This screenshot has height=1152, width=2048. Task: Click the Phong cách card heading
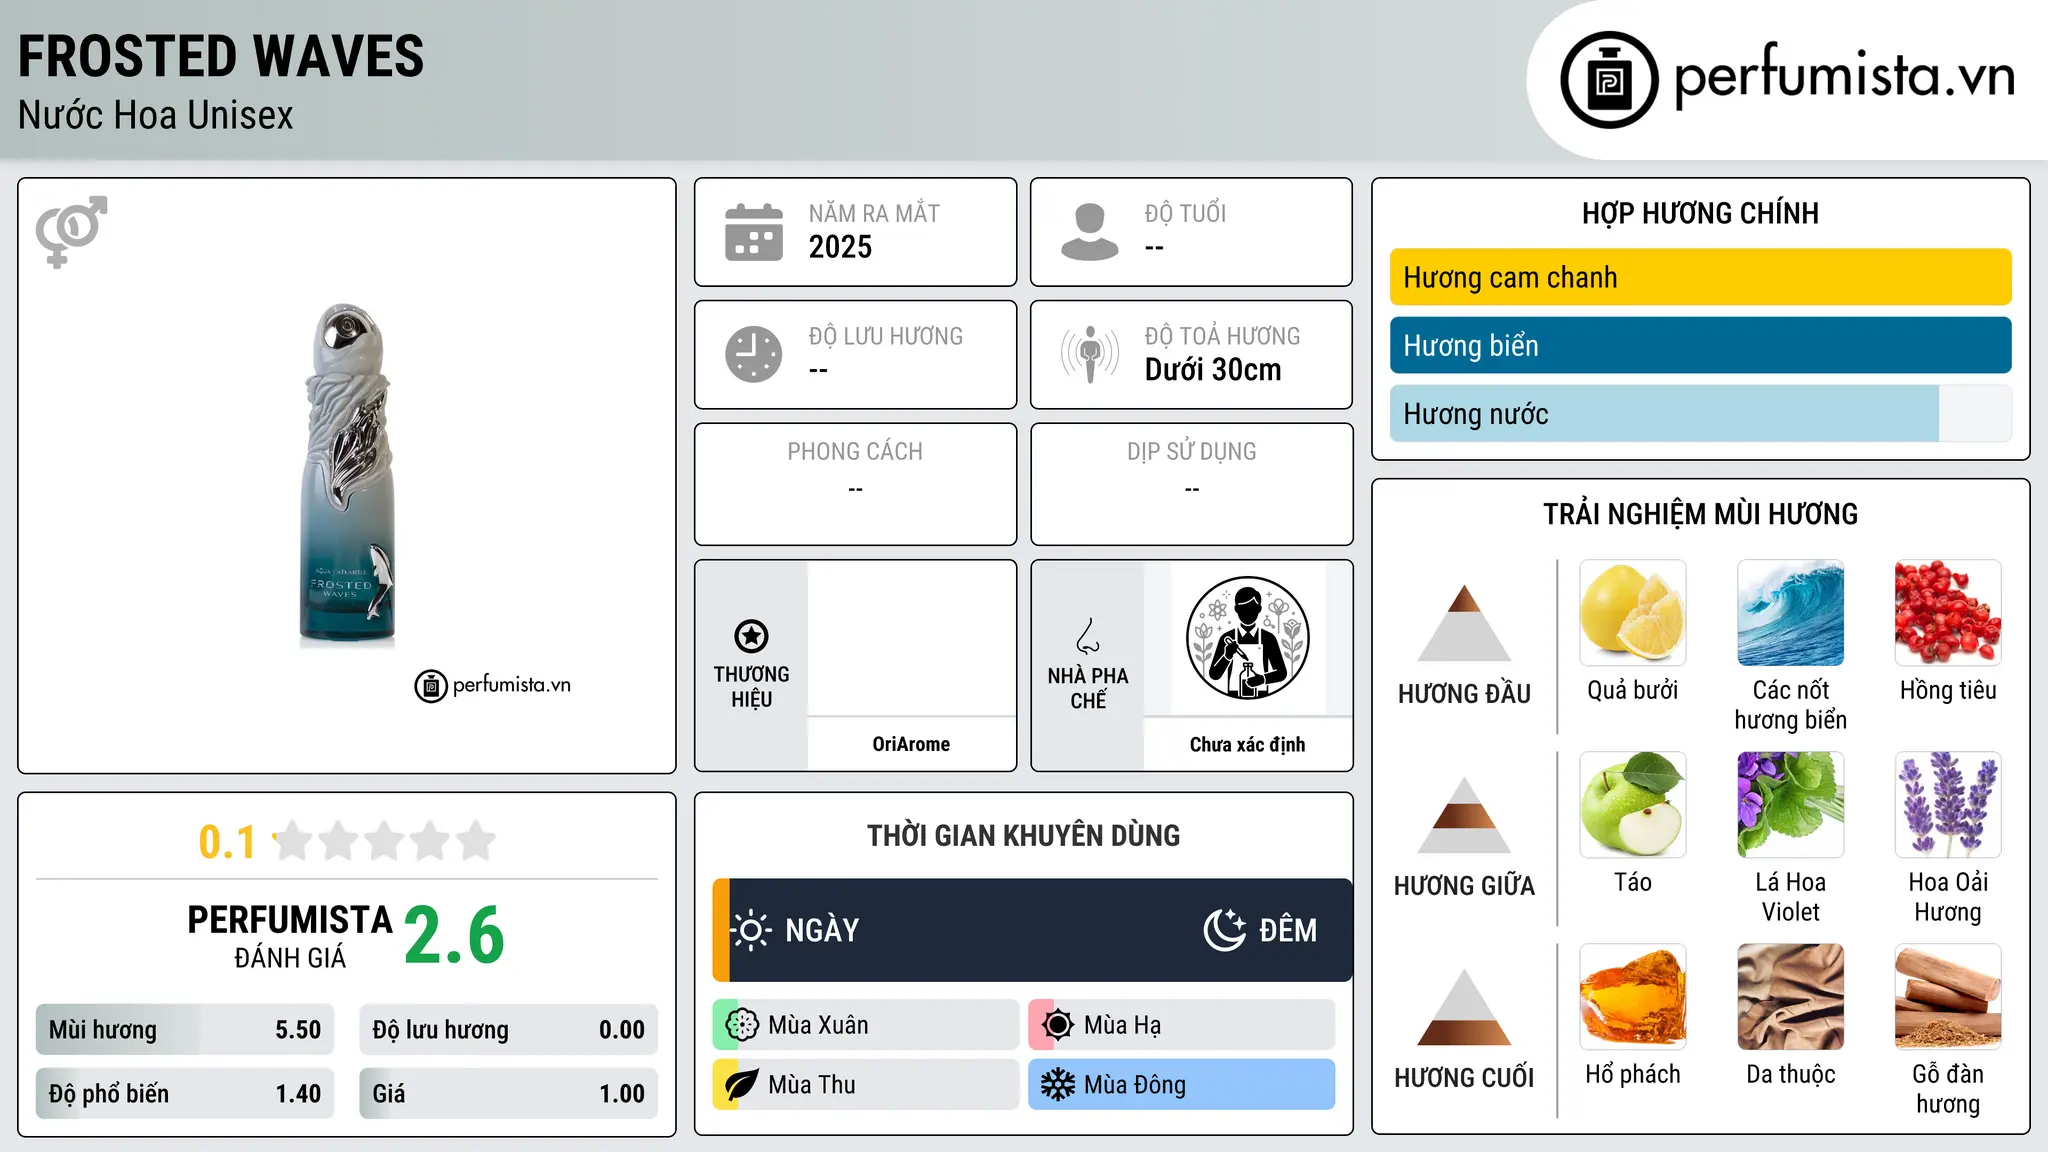pos(855,452)
